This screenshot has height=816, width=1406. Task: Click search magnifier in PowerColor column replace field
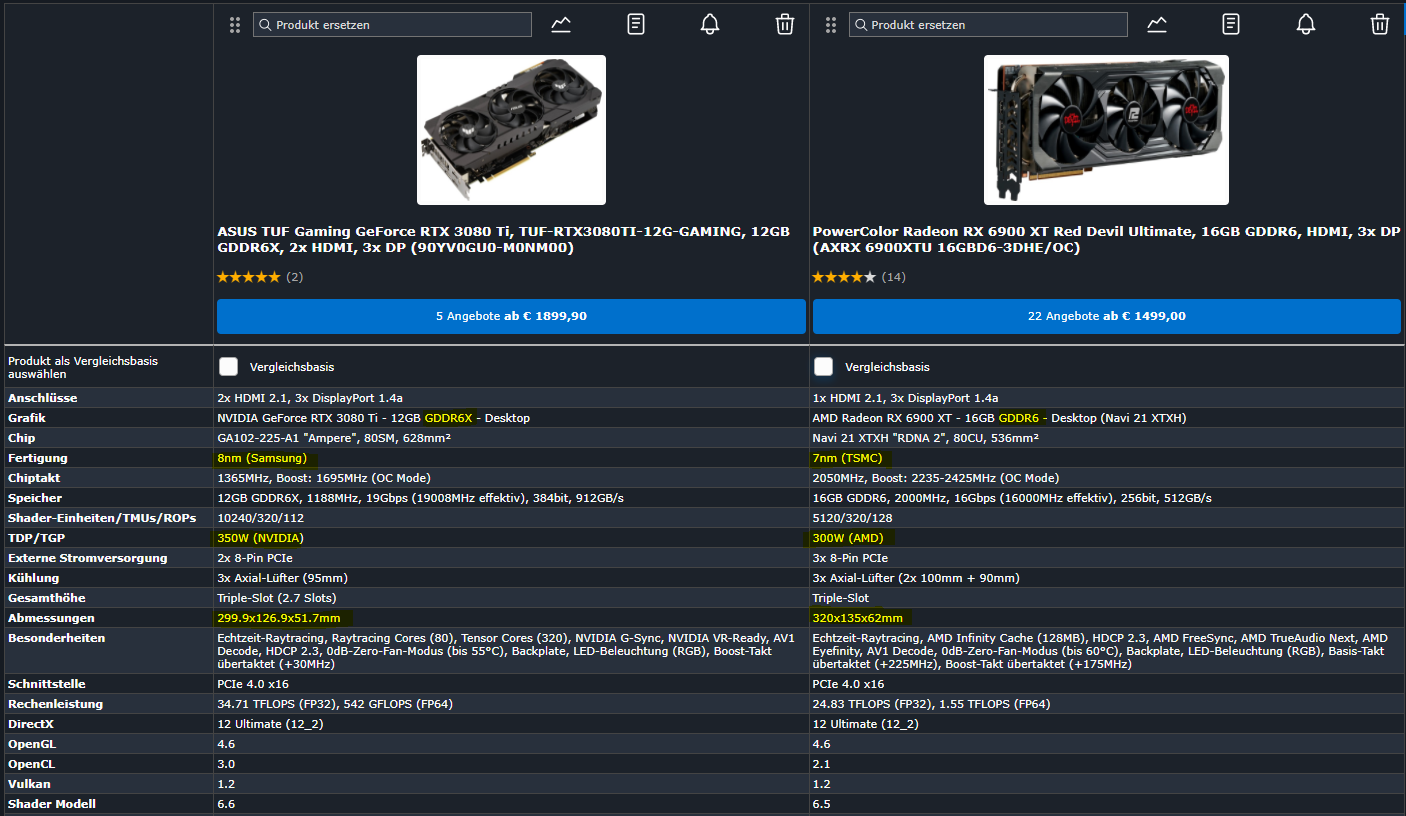860,25
